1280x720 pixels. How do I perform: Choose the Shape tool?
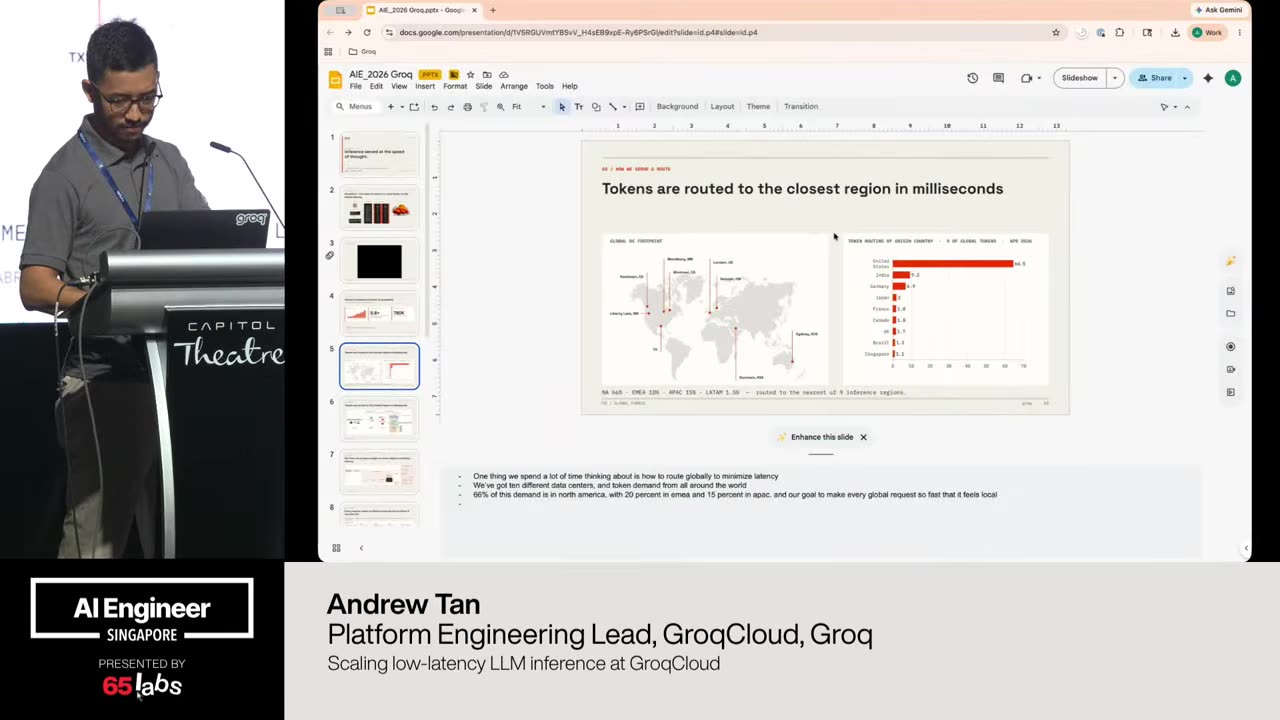click(596, 107)
